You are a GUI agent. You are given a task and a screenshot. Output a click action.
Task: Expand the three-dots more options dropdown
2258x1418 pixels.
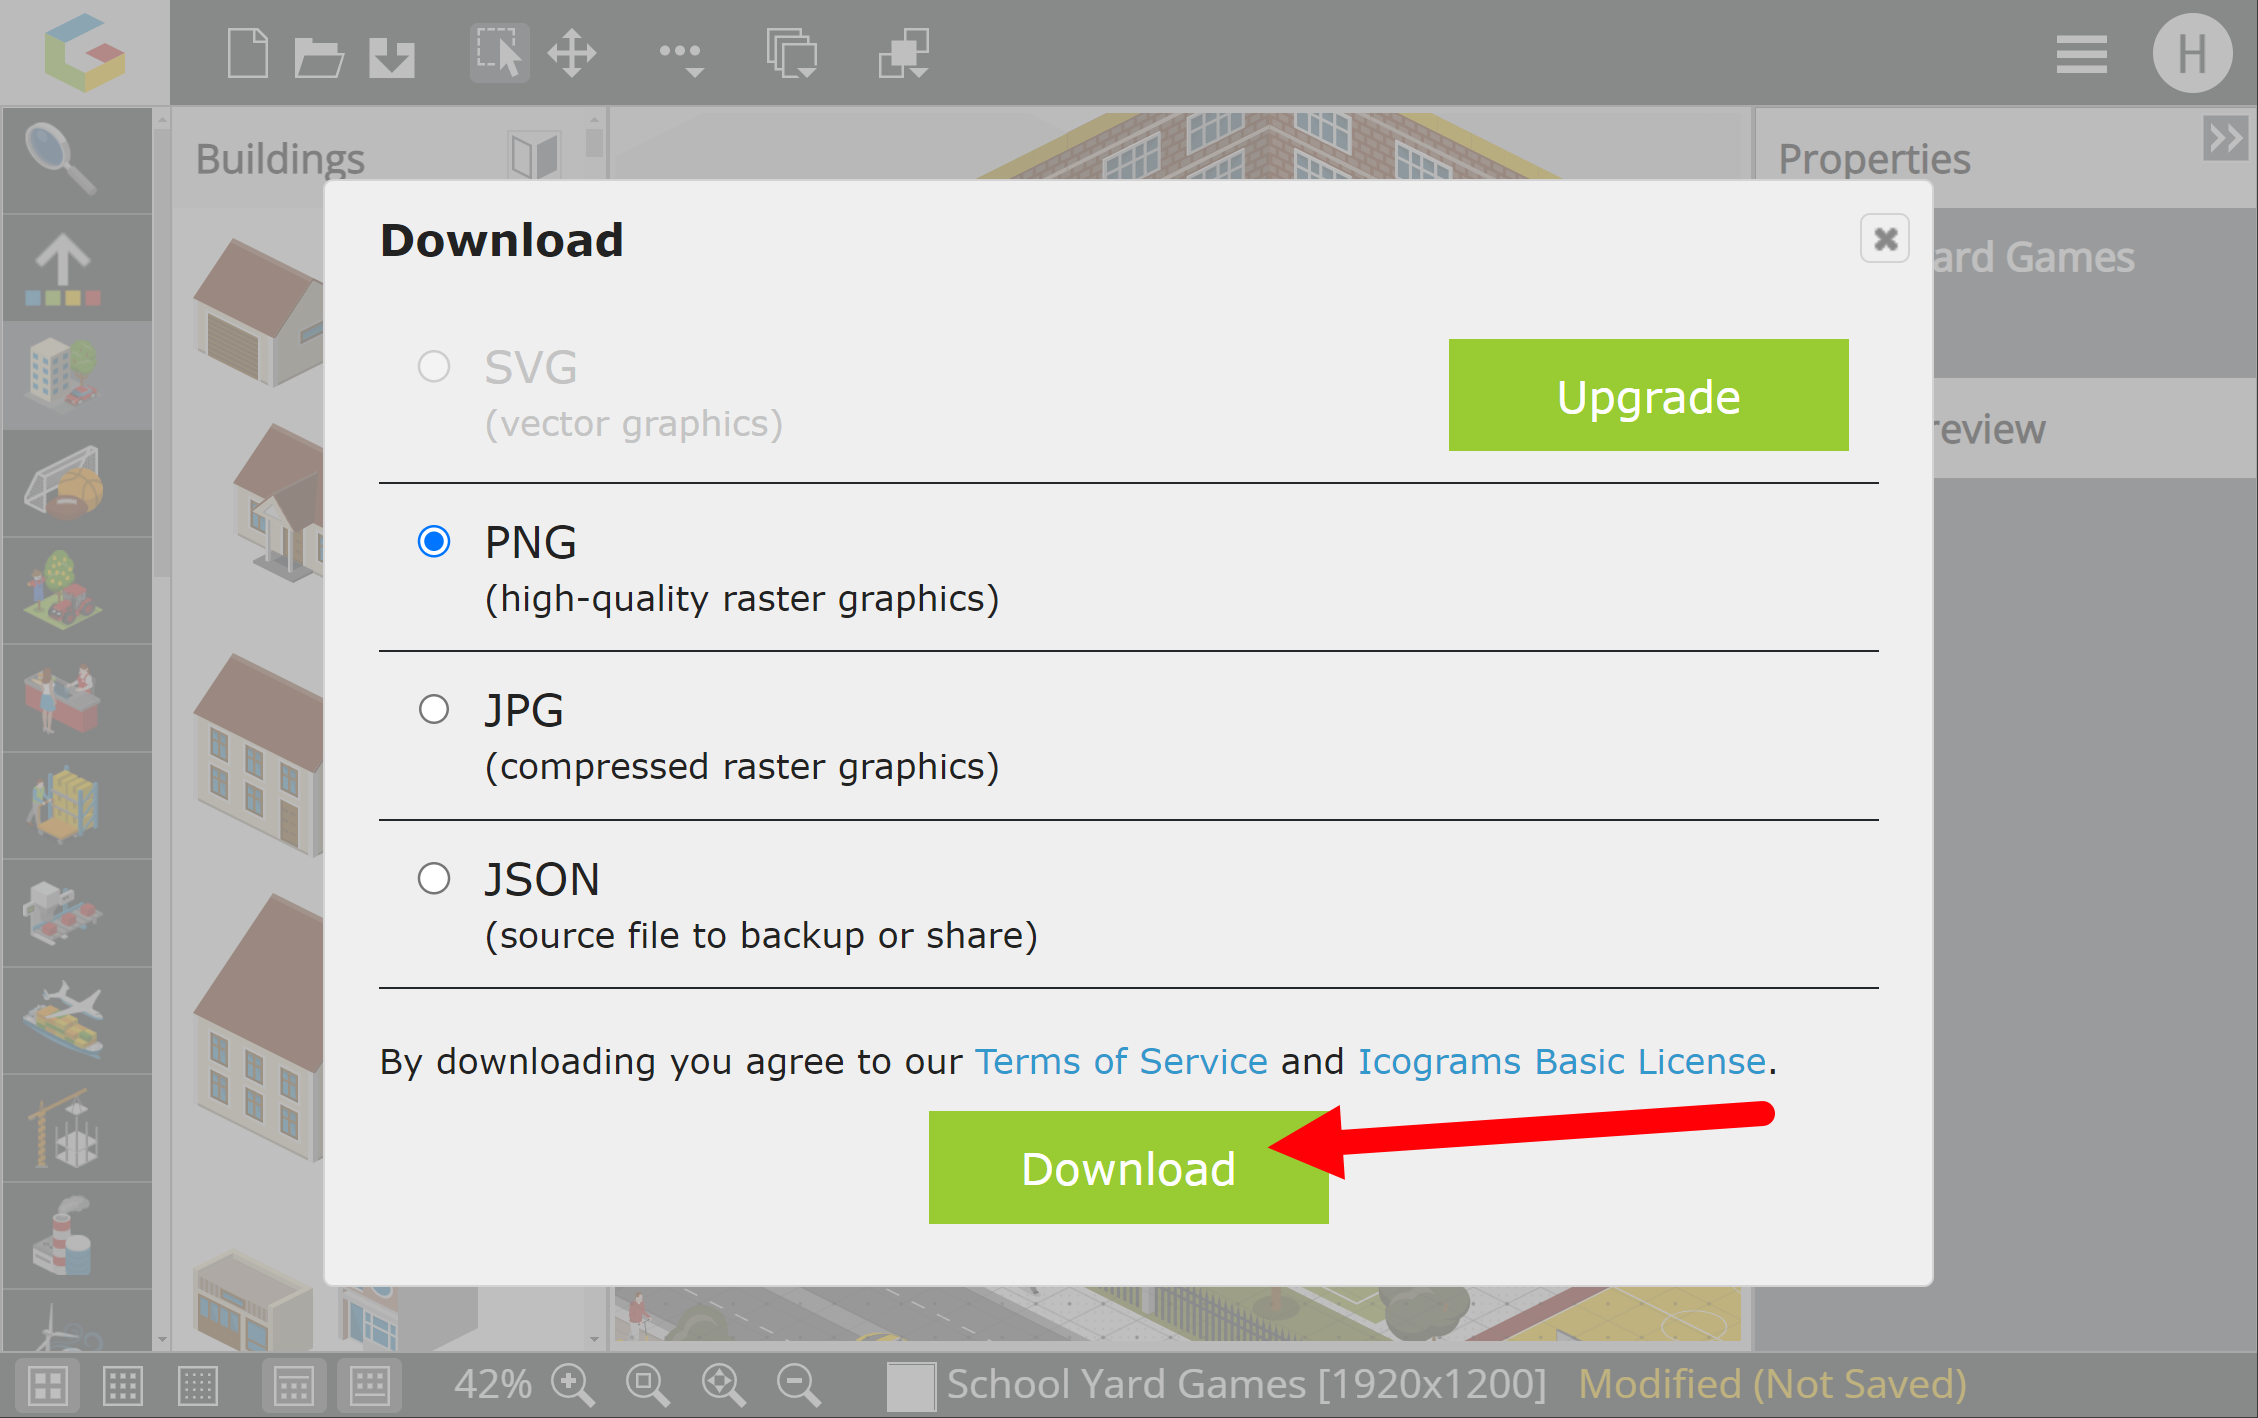coord(682,55)
